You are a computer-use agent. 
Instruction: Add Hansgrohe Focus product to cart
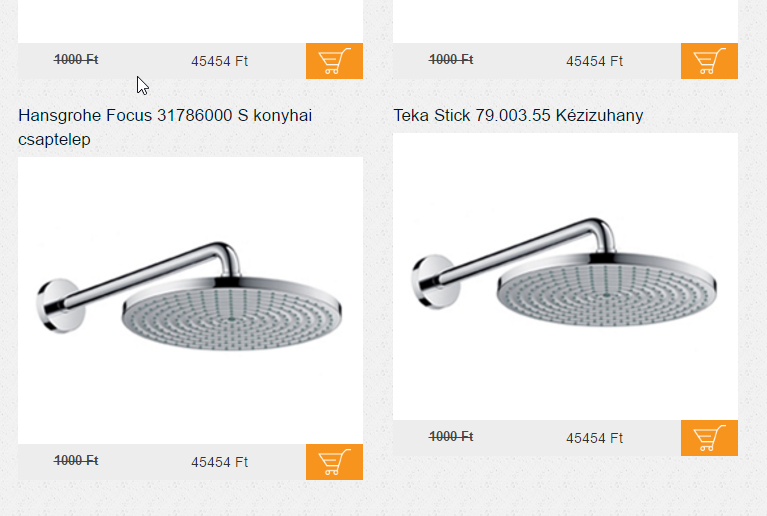(x=334, y=462)
